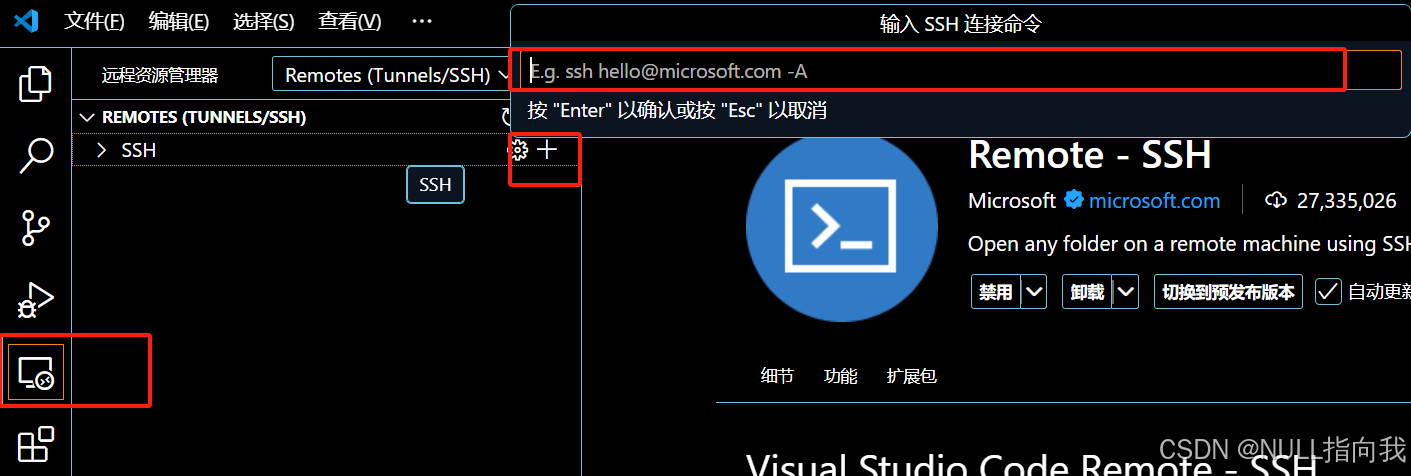Image resolution: width=1411 pixels, height=476 pixels.
Task: Focus the SSH connection command input field
Action: pyautogui.click(x=960, y=71)
